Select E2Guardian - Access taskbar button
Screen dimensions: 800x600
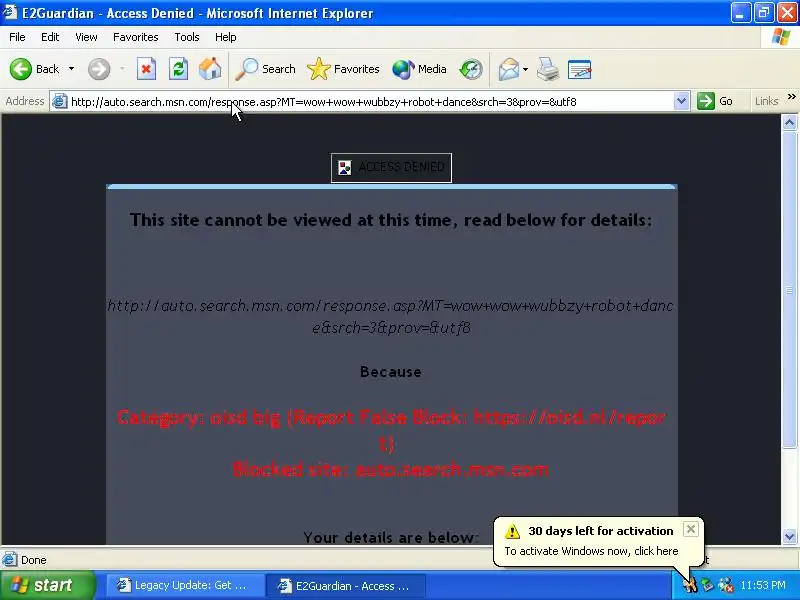click(346, 586)
